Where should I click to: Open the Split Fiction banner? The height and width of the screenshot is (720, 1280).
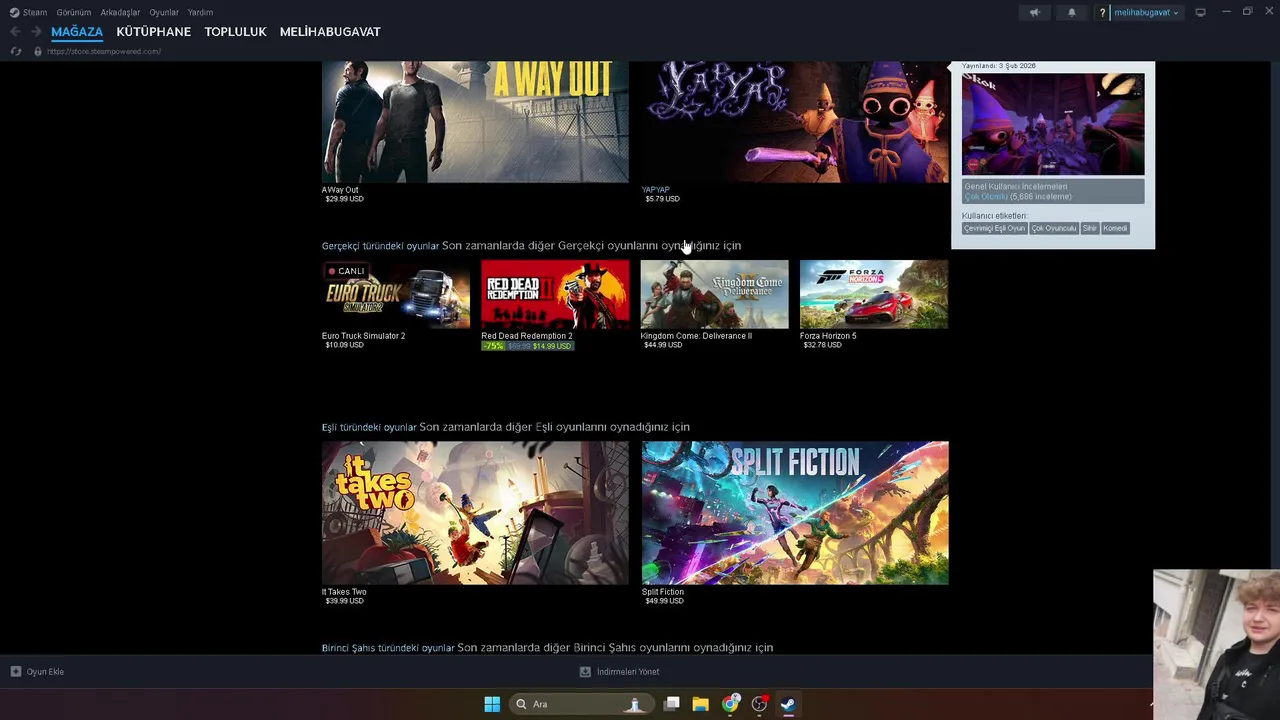(x=795, y=513)
